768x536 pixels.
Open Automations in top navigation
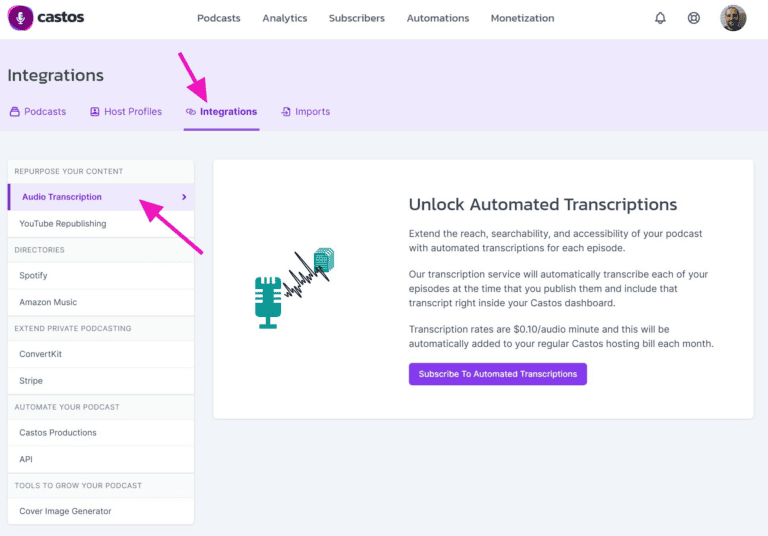(x=437, y=18)
